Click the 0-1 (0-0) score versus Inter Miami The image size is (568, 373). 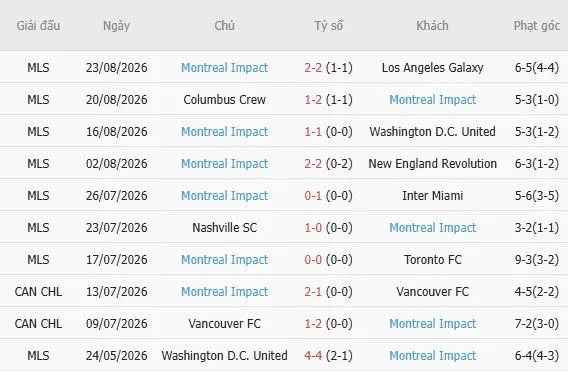(328, 196)
